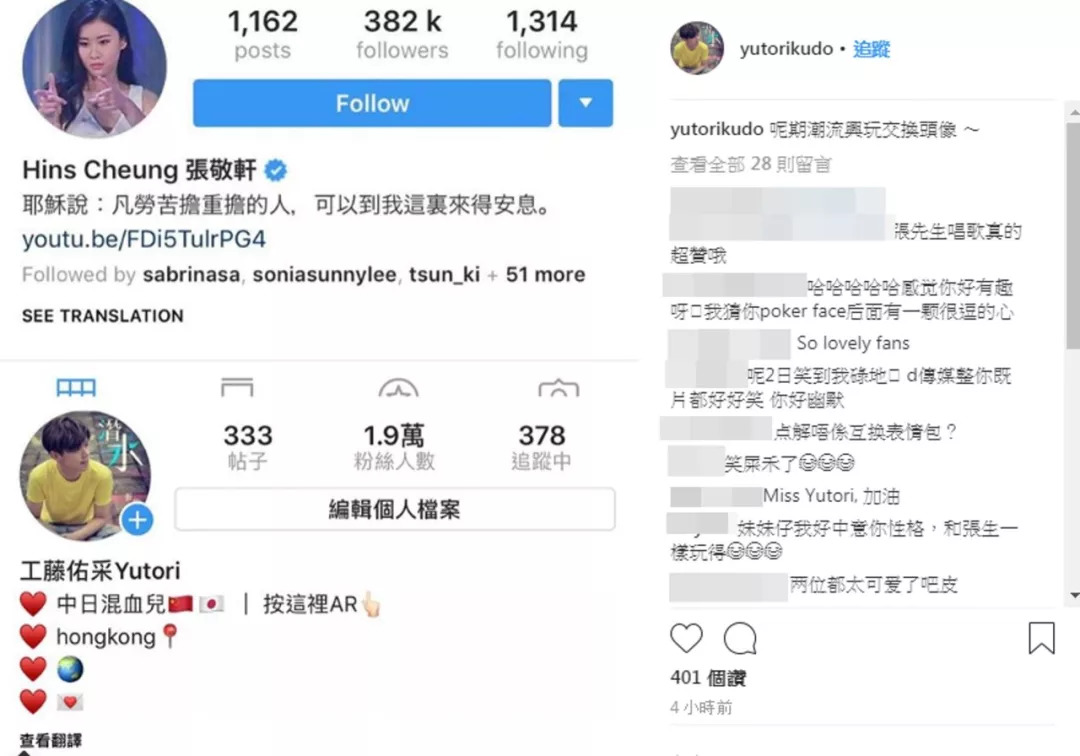Click comments scrollbar down arrow

(1074, 596)
